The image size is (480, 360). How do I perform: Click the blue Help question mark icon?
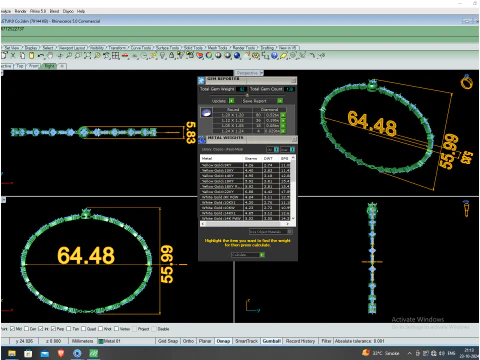(x=274, y=56)
